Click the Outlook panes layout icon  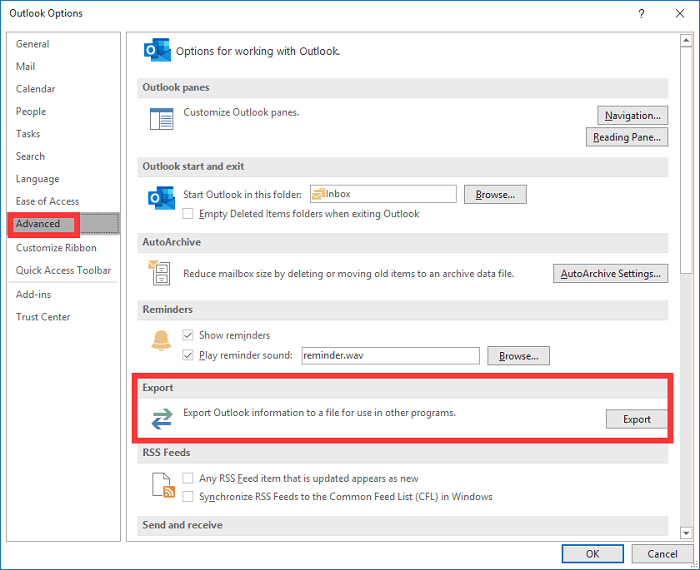point(161,119)
